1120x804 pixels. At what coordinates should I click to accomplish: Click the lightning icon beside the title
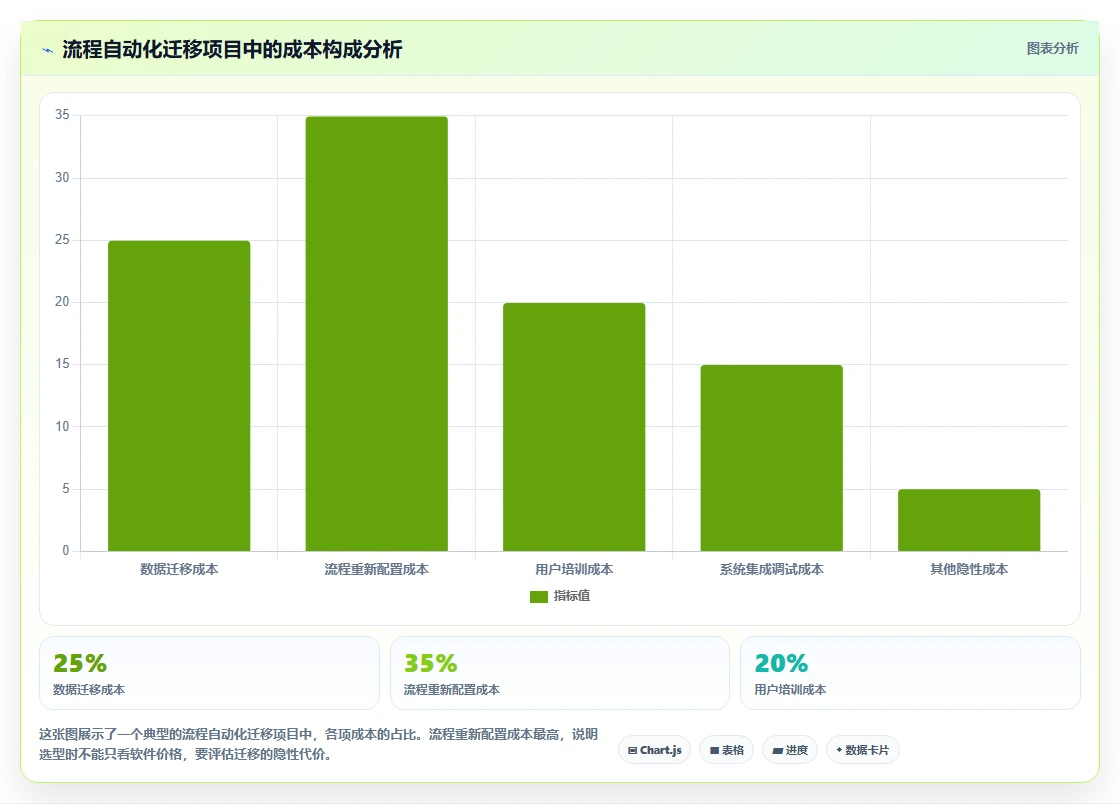click(48, 50)
